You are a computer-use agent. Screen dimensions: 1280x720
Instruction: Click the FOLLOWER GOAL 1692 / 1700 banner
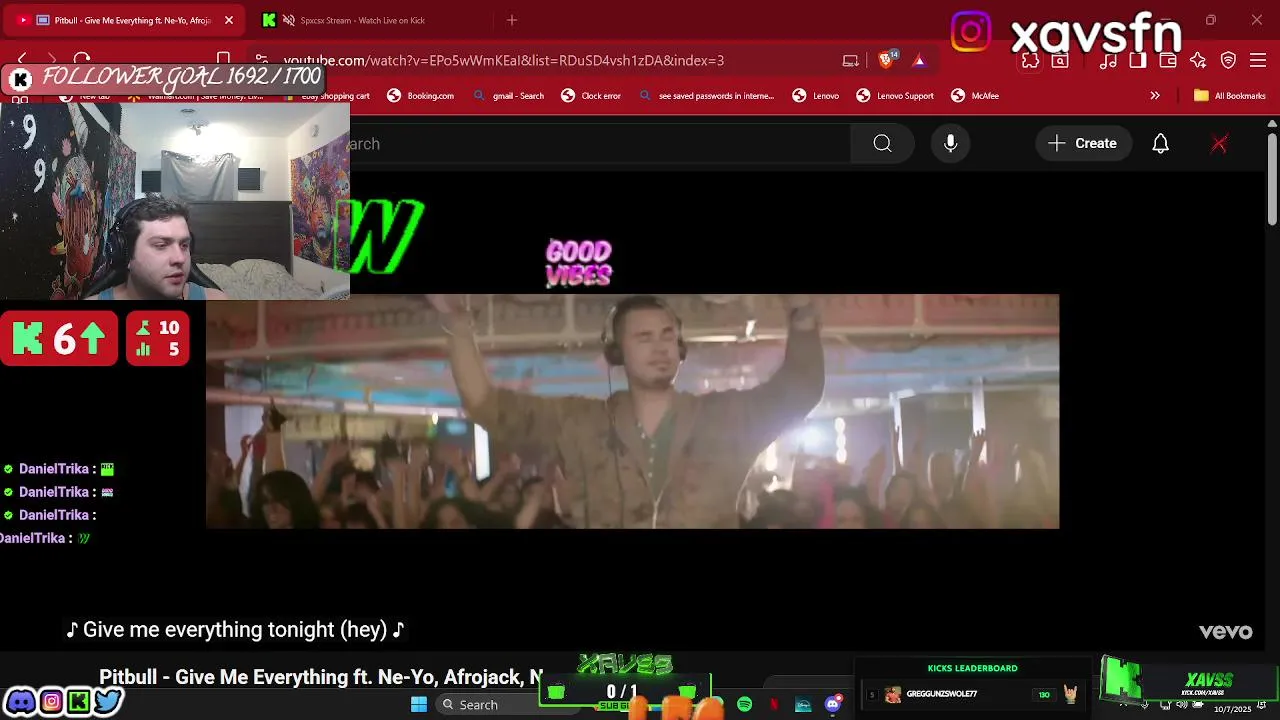[x=165, y=78]
